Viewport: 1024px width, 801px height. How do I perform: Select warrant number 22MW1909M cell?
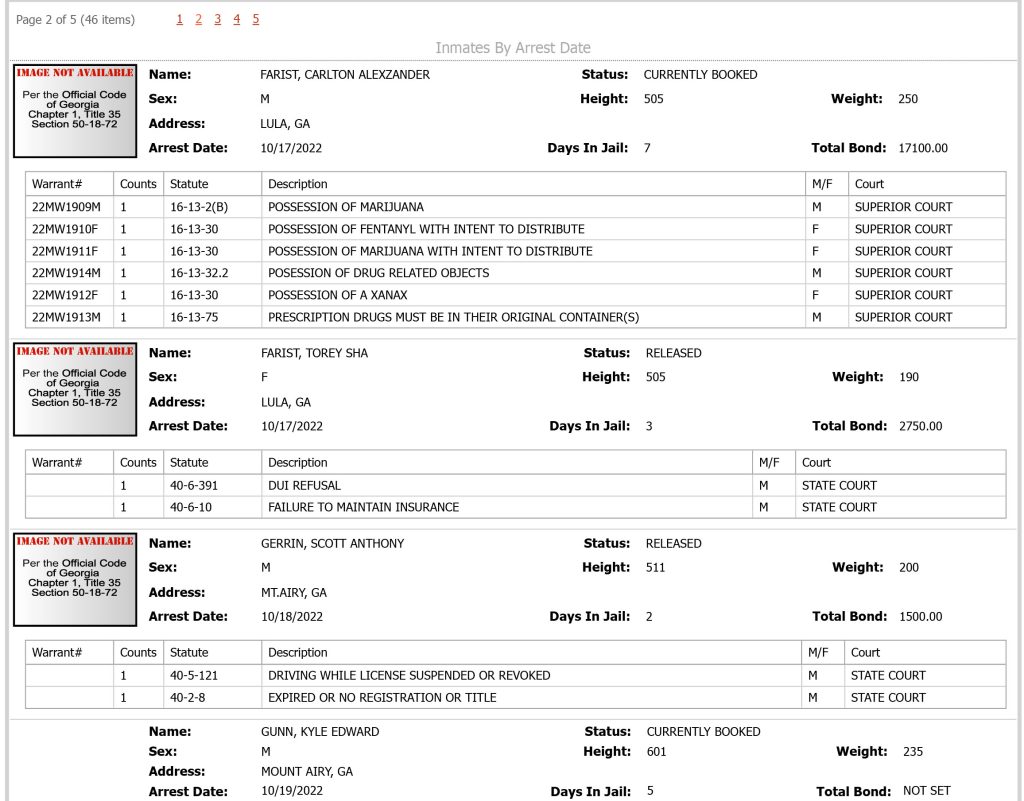[69, 207]
